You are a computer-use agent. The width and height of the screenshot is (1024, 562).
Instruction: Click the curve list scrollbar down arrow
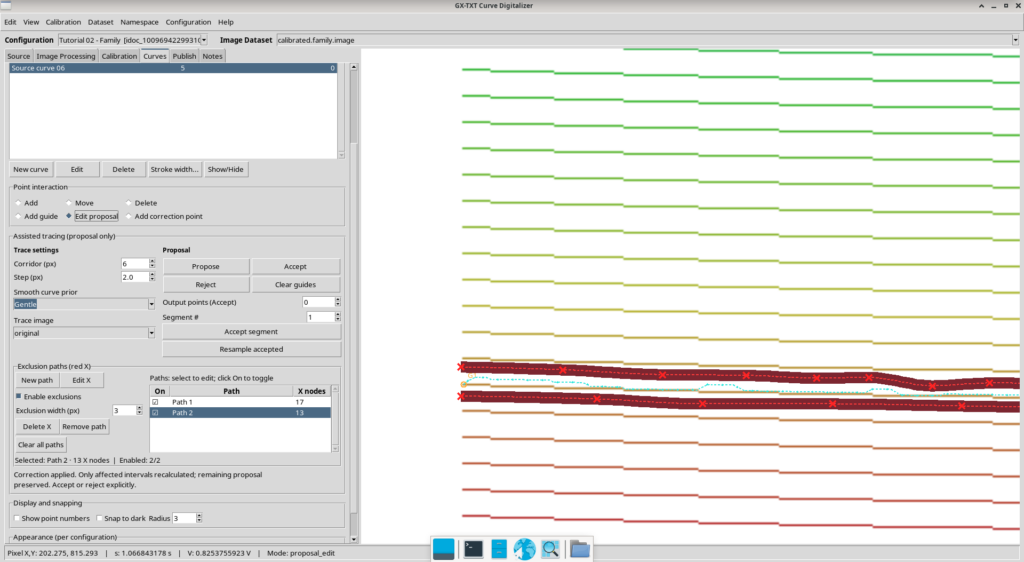coord(341,155)
